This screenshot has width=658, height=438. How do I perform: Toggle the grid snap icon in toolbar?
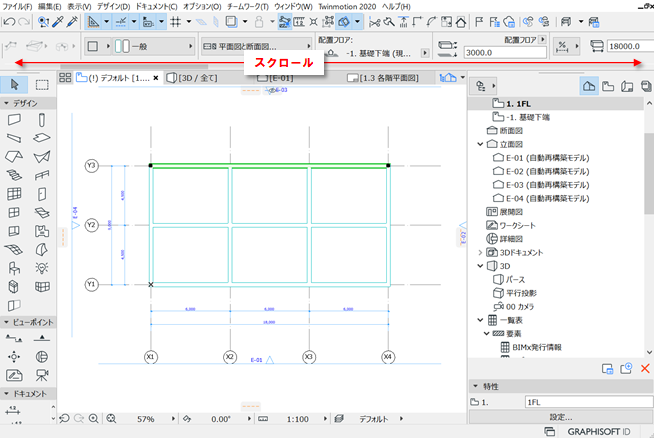point(175,22)
